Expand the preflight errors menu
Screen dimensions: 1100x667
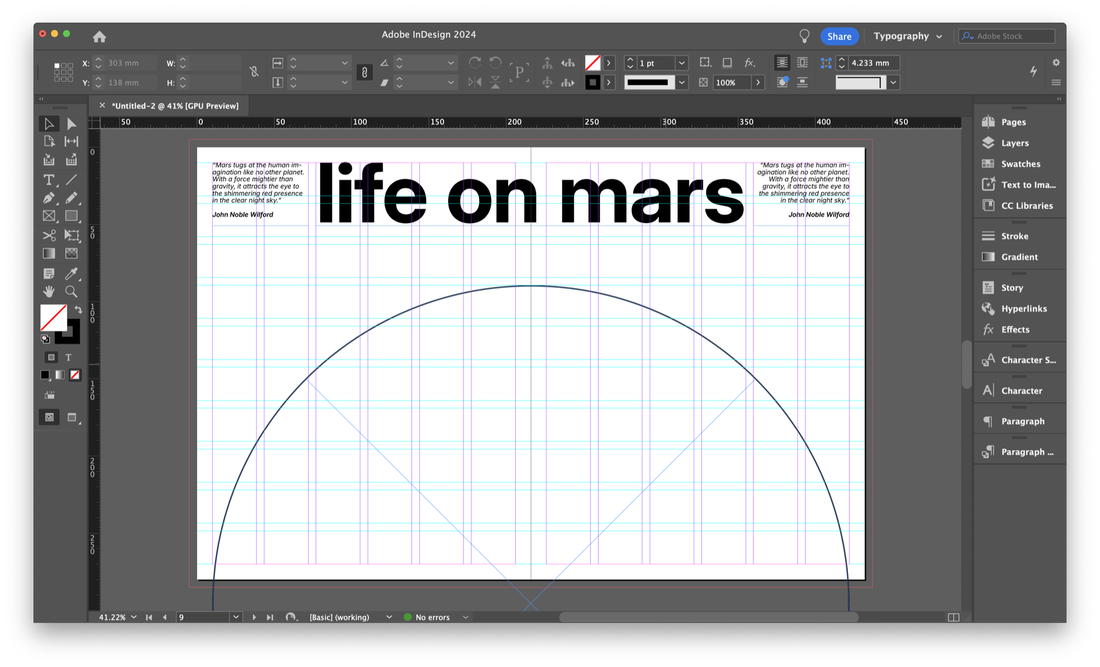click(465, 617)
